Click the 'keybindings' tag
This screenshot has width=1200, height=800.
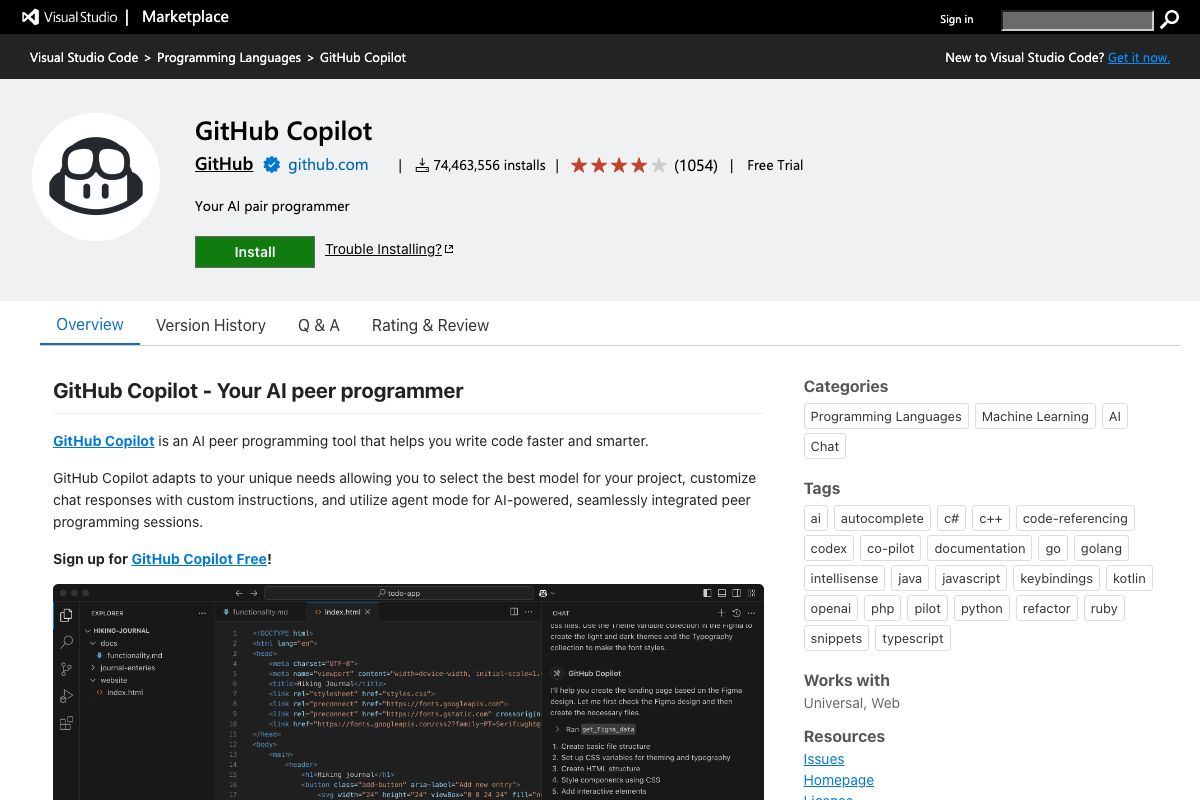[1056, 578]
